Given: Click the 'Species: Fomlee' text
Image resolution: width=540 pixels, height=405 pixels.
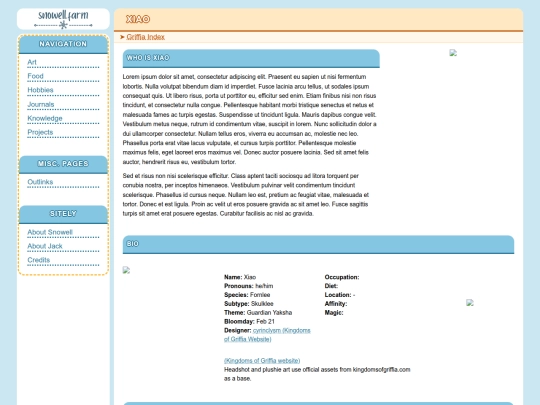Looking at the screenshot, I should (247, 295).
